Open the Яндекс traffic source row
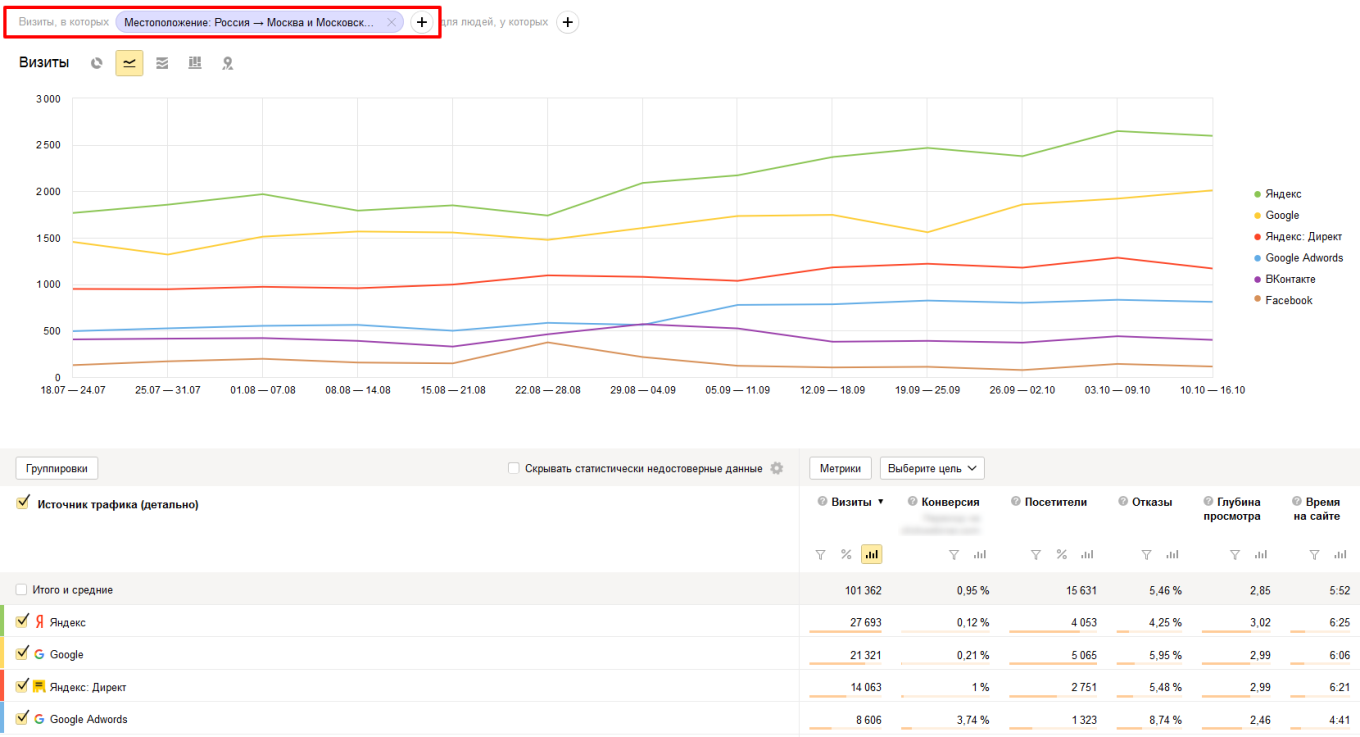The image size is (1360, 737). pos(67,622)
